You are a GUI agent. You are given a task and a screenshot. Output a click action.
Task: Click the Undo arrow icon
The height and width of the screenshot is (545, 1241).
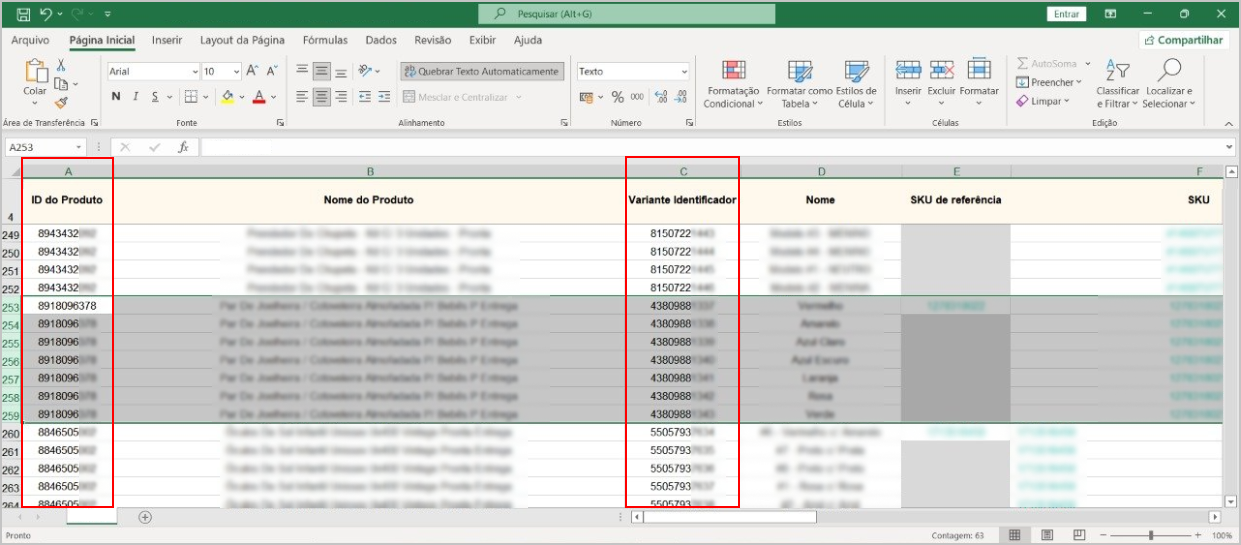[46, 14]
